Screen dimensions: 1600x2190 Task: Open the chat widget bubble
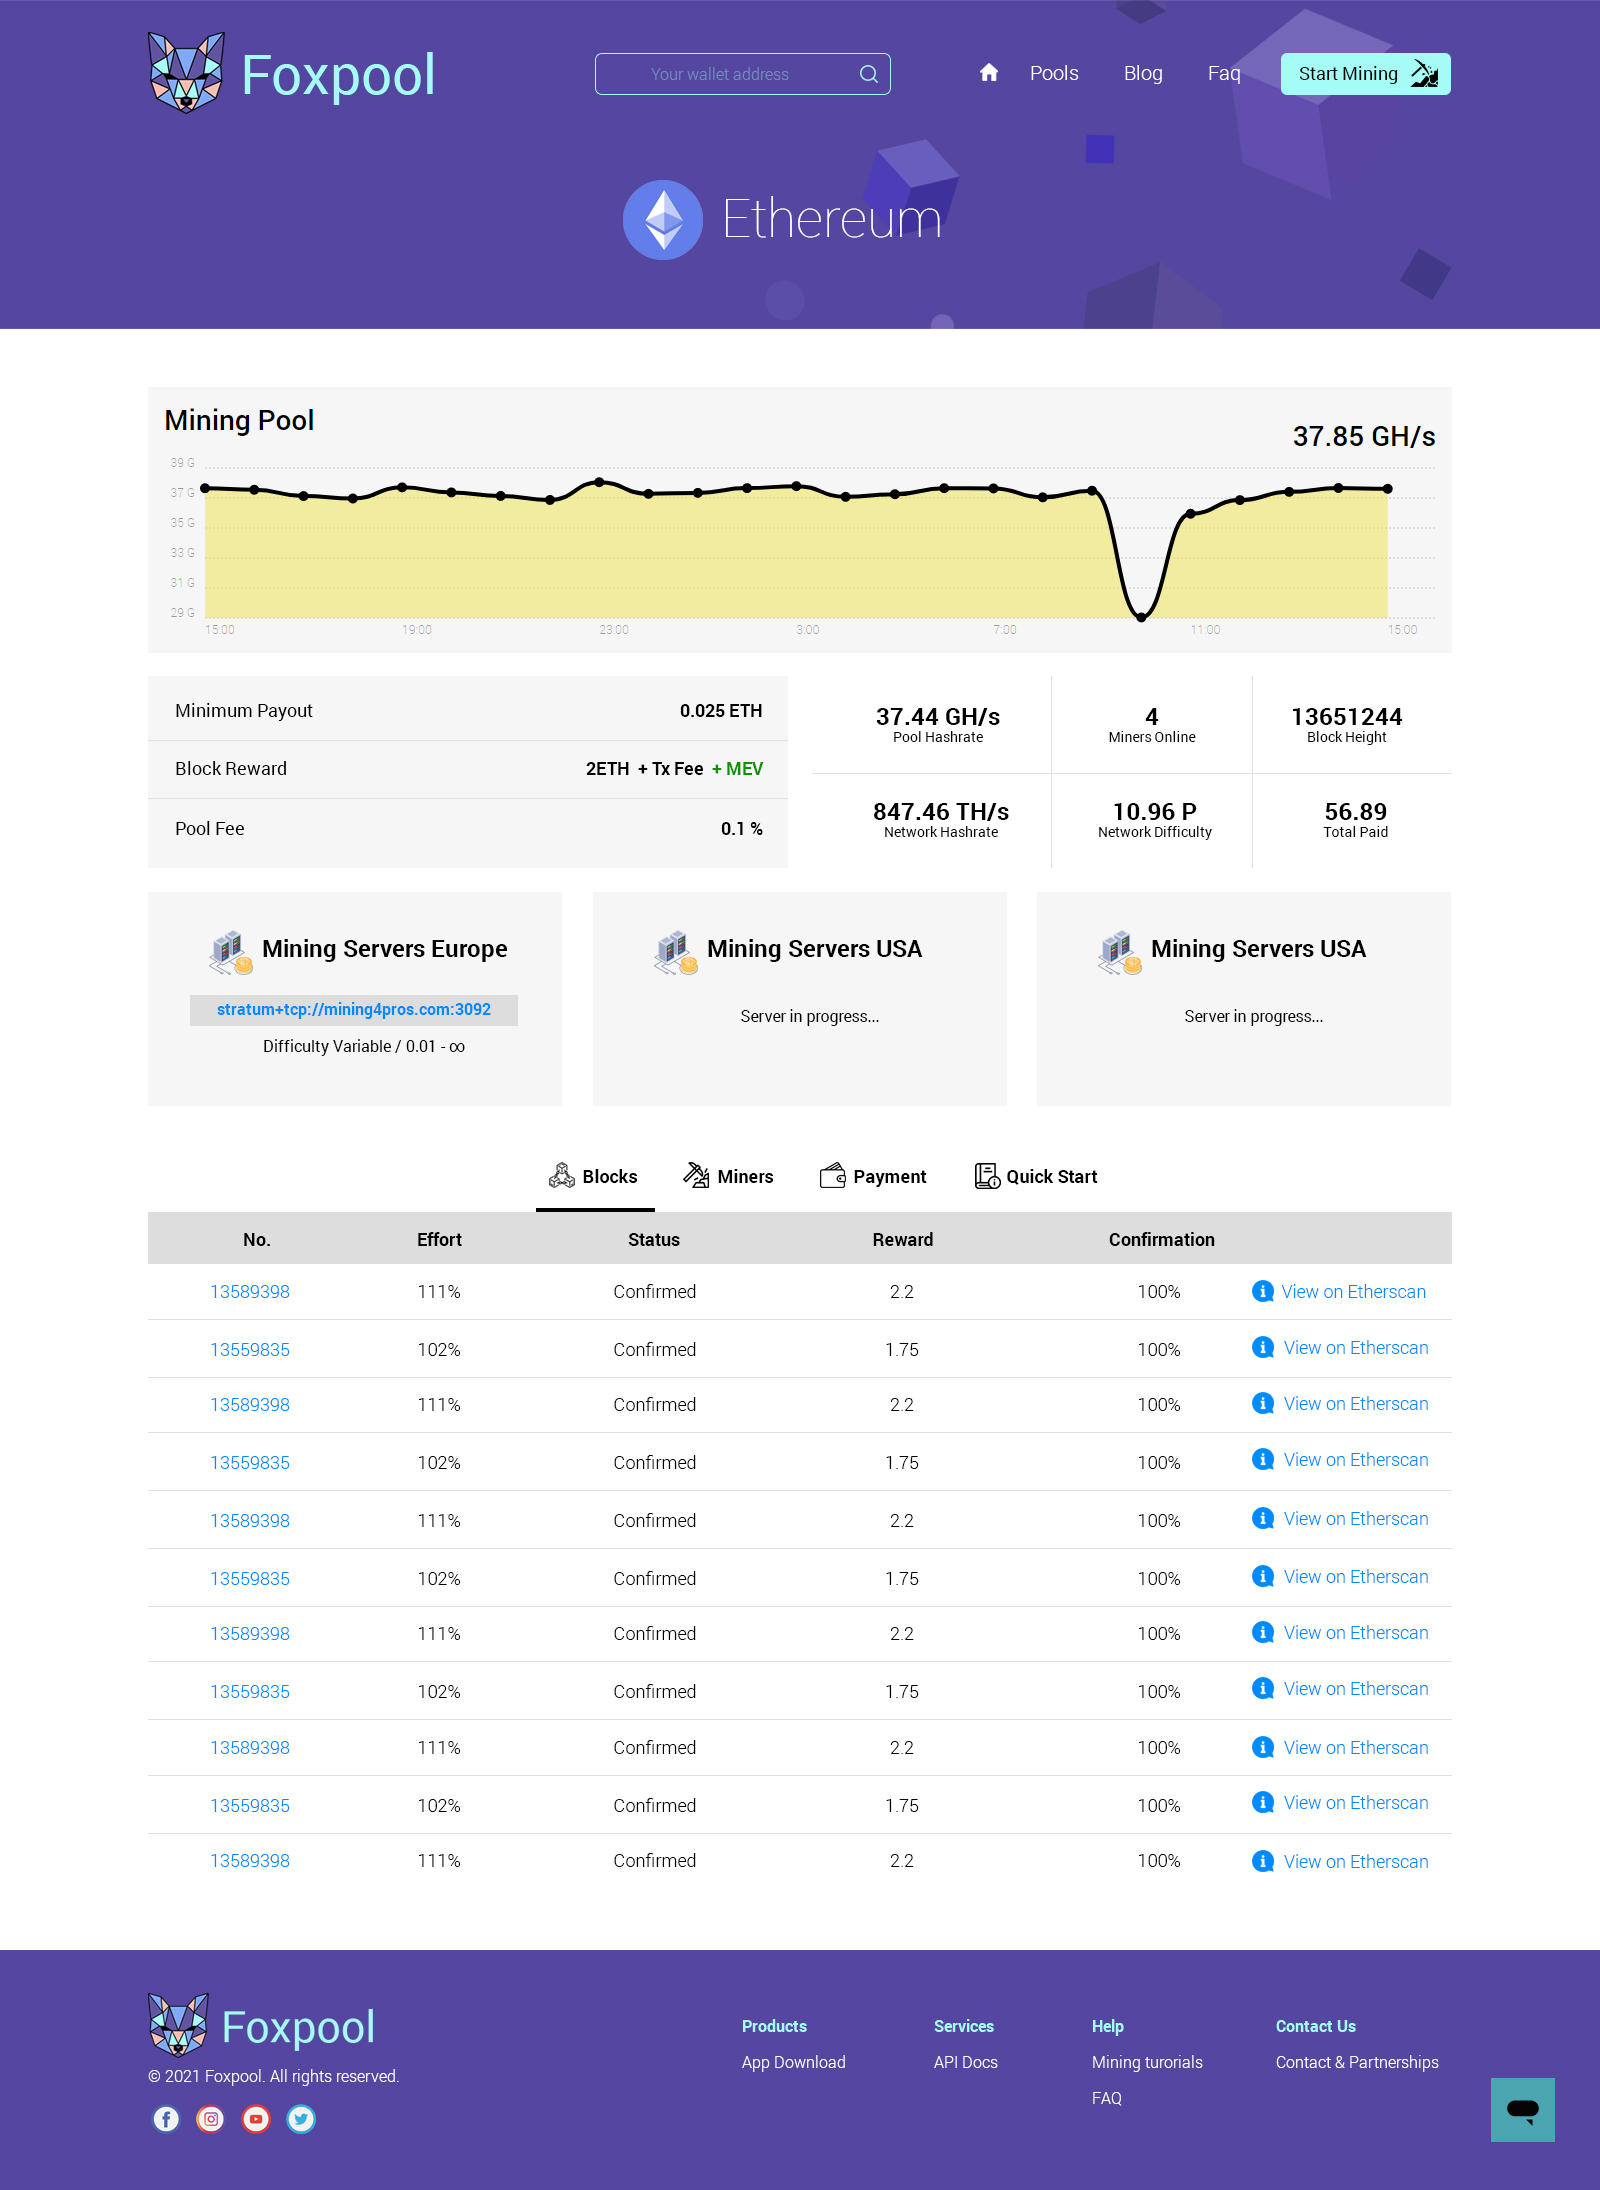1522,2110
